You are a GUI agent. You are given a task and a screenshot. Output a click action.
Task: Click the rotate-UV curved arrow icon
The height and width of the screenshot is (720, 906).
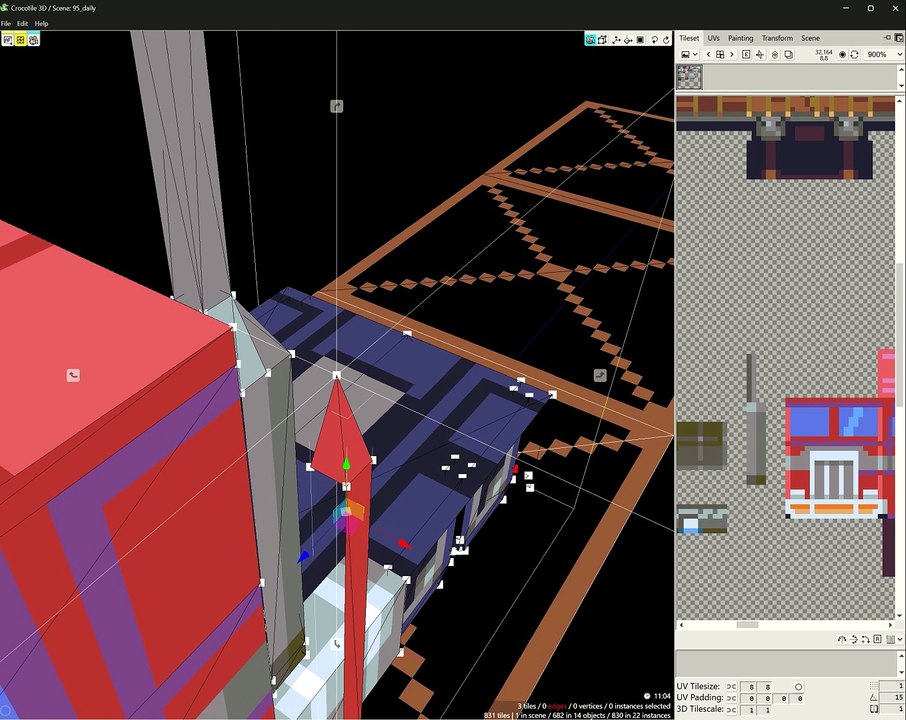865,639
